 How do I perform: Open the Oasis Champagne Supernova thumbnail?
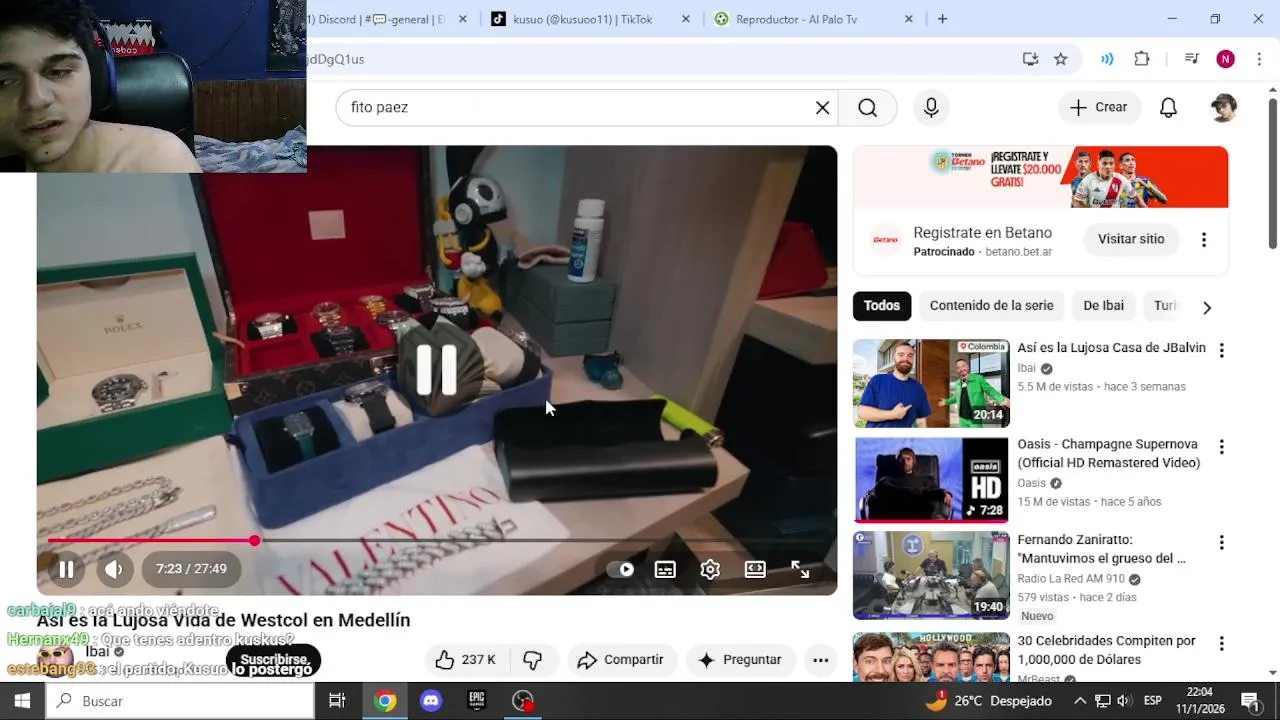pyautogui.click(x=931, y=480)
